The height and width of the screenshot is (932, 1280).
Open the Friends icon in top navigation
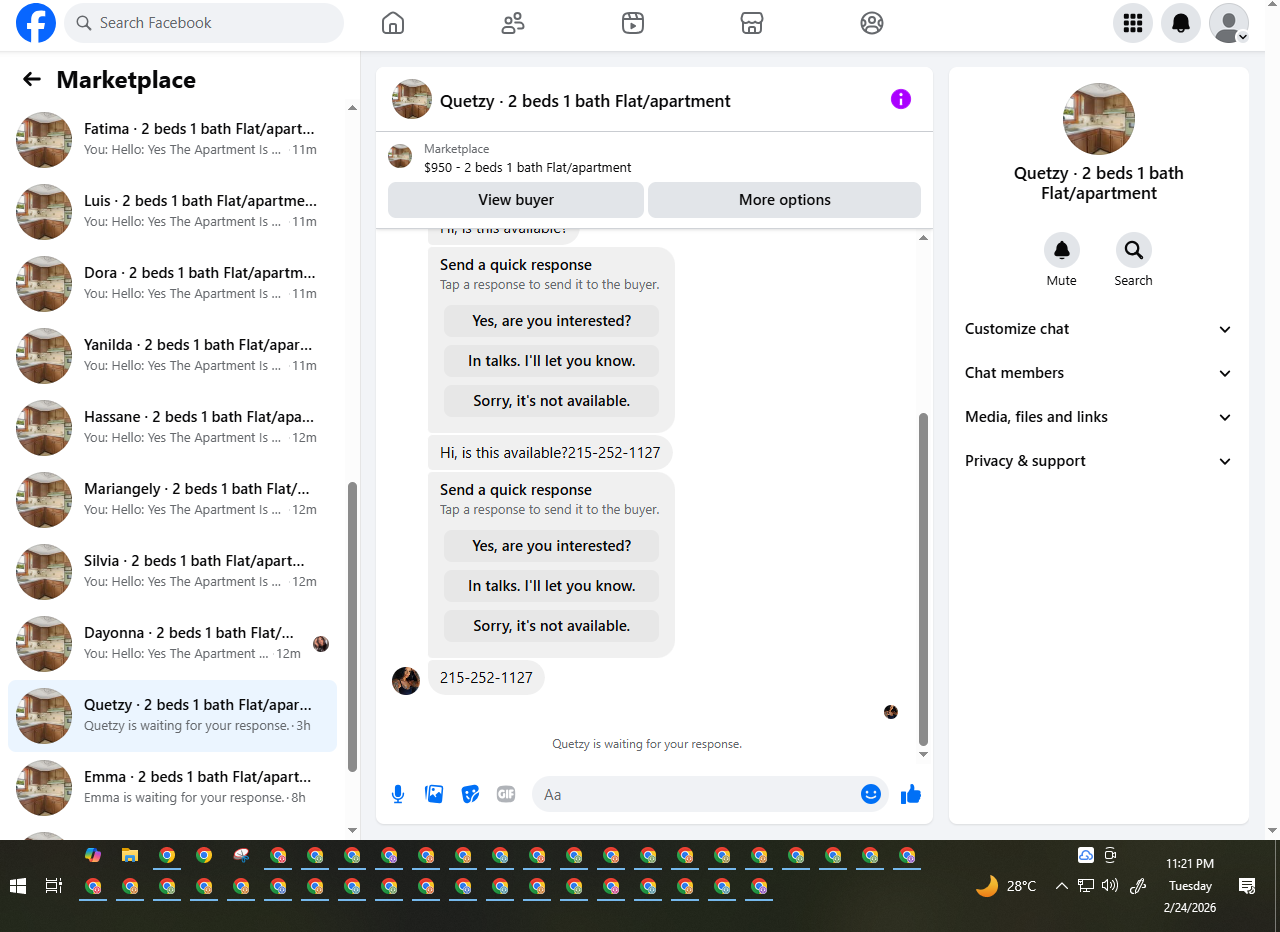[x=513, y=23]
